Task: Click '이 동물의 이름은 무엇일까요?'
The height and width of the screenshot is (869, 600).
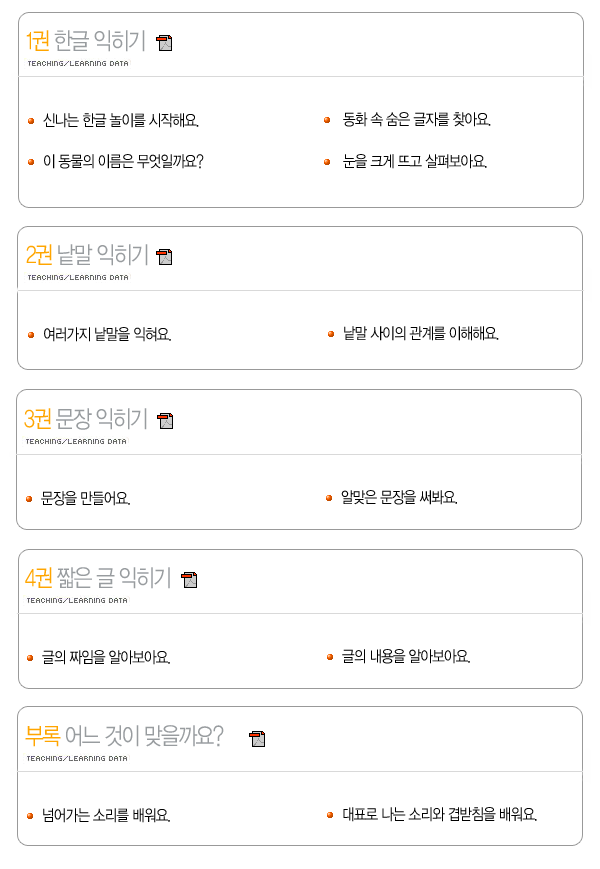Action: [123, 161]
